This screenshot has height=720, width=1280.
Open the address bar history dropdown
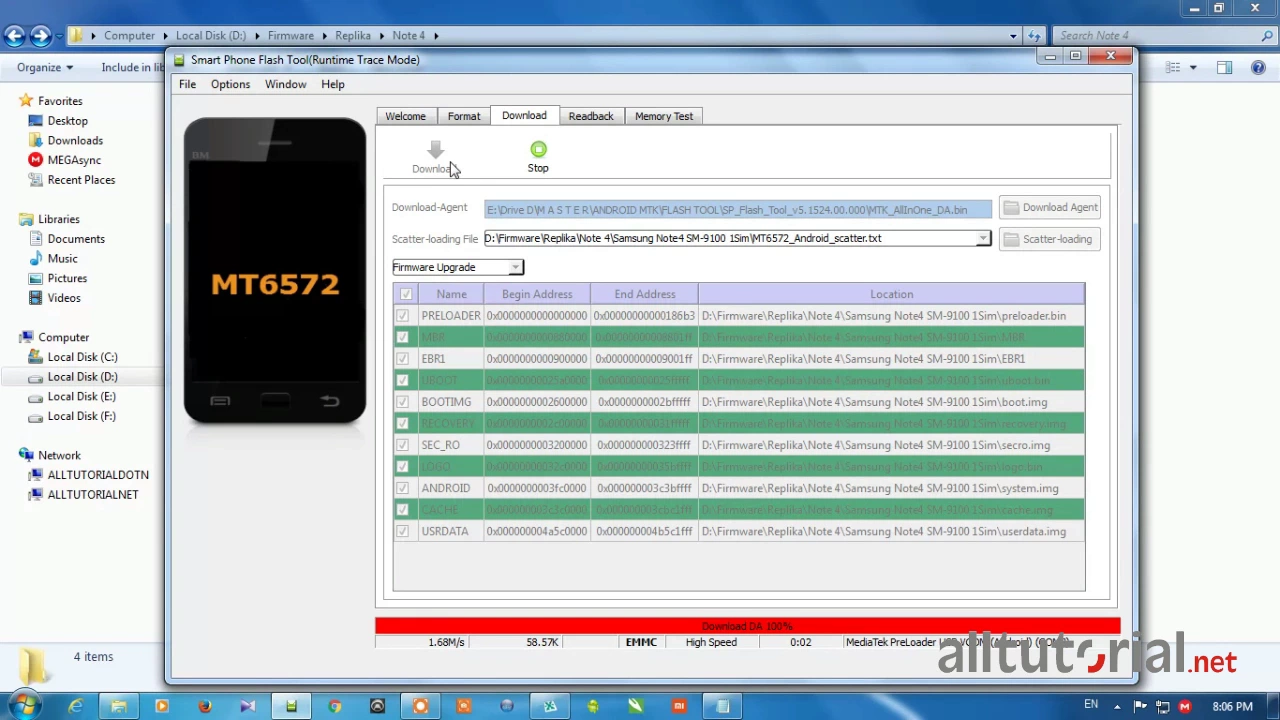tap(1013, 36)
